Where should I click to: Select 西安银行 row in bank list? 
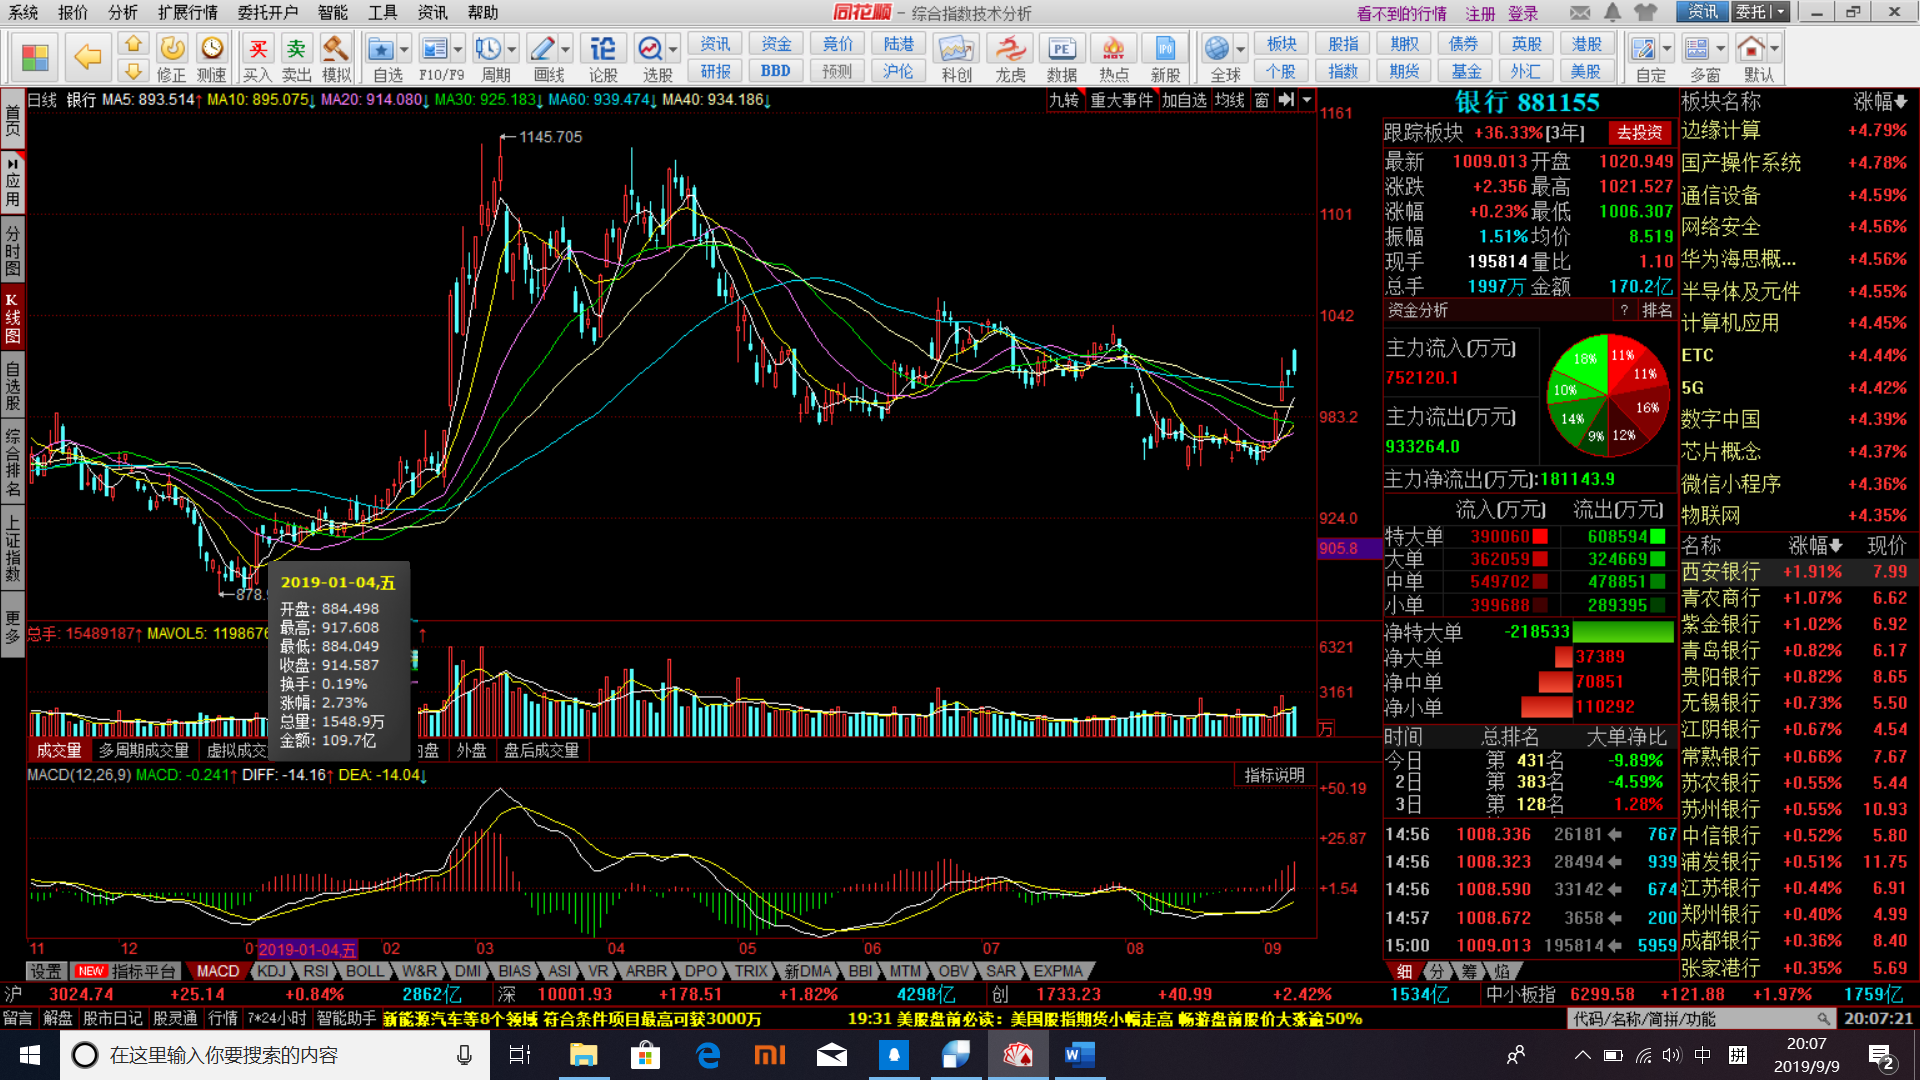[x=1796, y=572]
